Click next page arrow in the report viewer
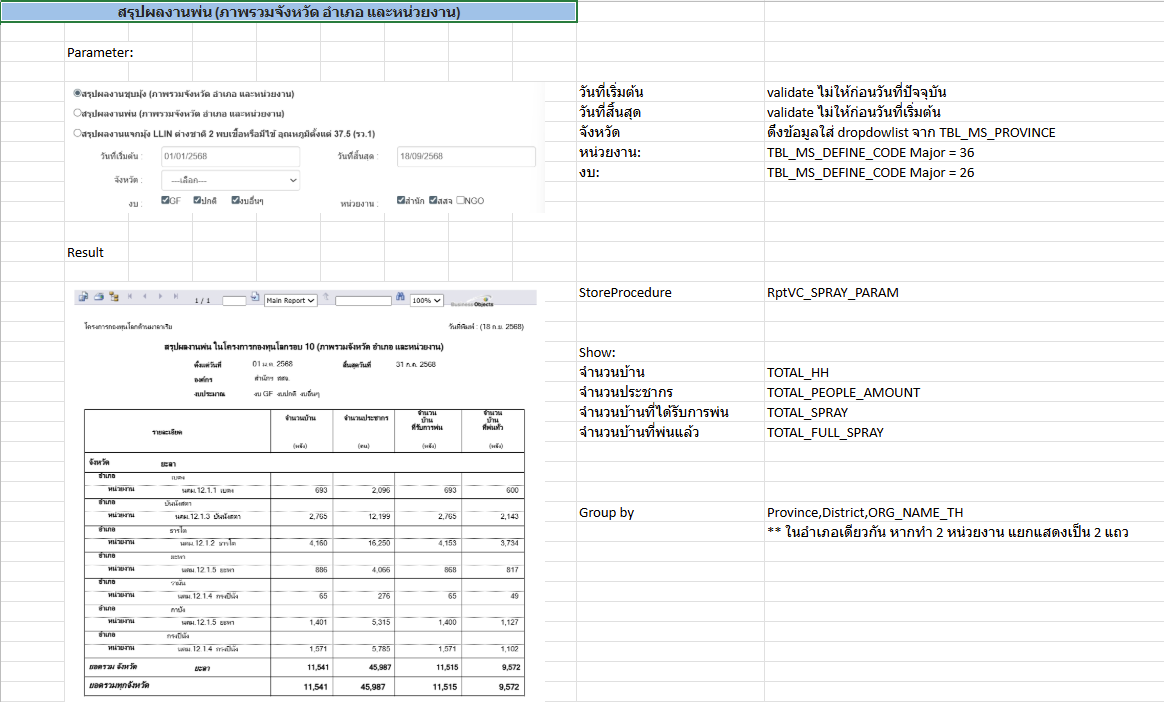Image resolution: width=1164 pixels, height=702 pixels. 160,297
